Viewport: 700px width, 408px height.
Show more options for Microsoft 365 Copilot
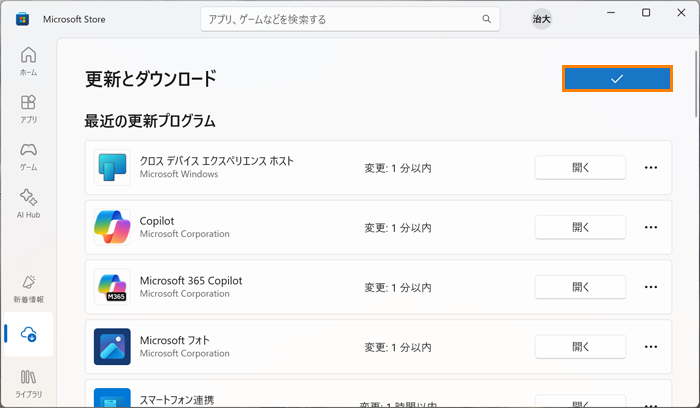pyautogui.click(x=650, y=287)
